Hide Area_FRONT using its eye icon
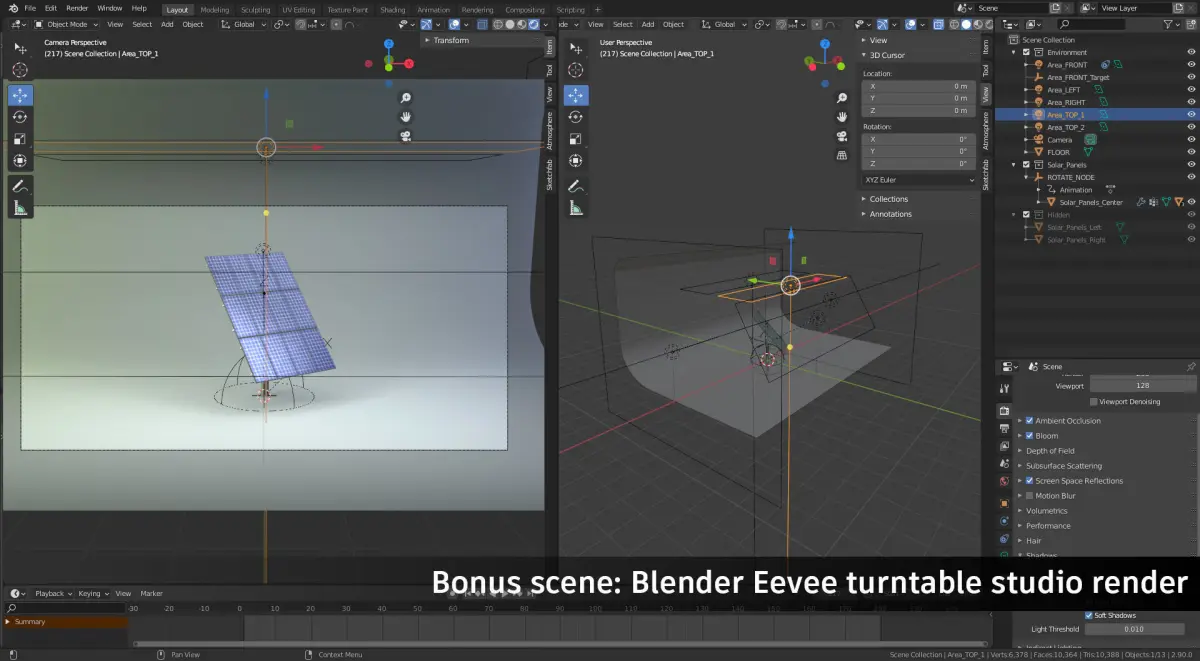1200x661 pixels. click(x=1190, y=65)
